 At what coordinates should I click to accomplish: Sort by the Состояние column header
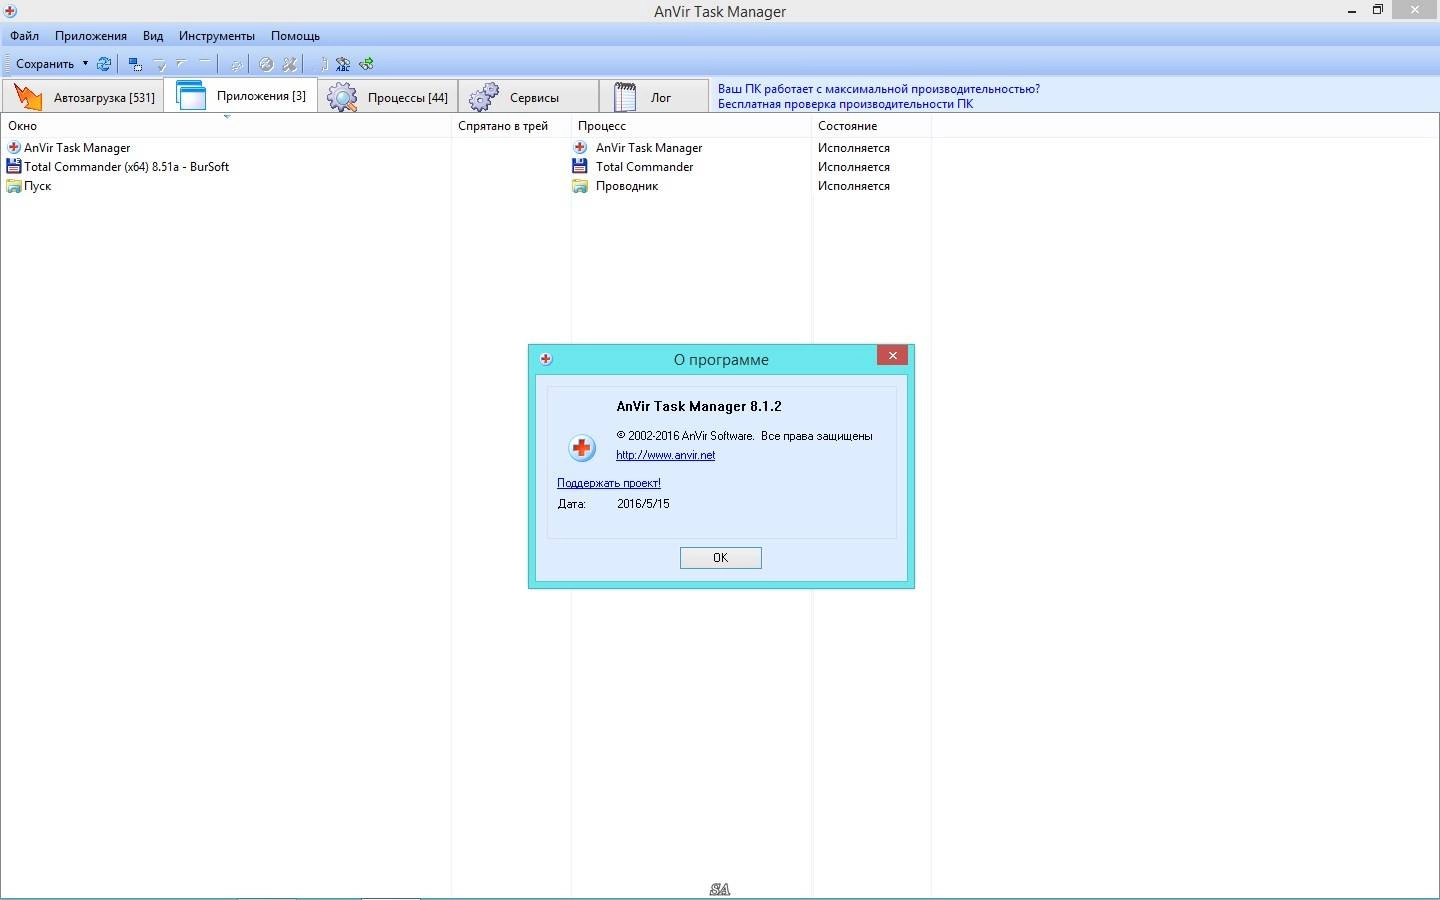pyautogui.click(x=871, y=126)
